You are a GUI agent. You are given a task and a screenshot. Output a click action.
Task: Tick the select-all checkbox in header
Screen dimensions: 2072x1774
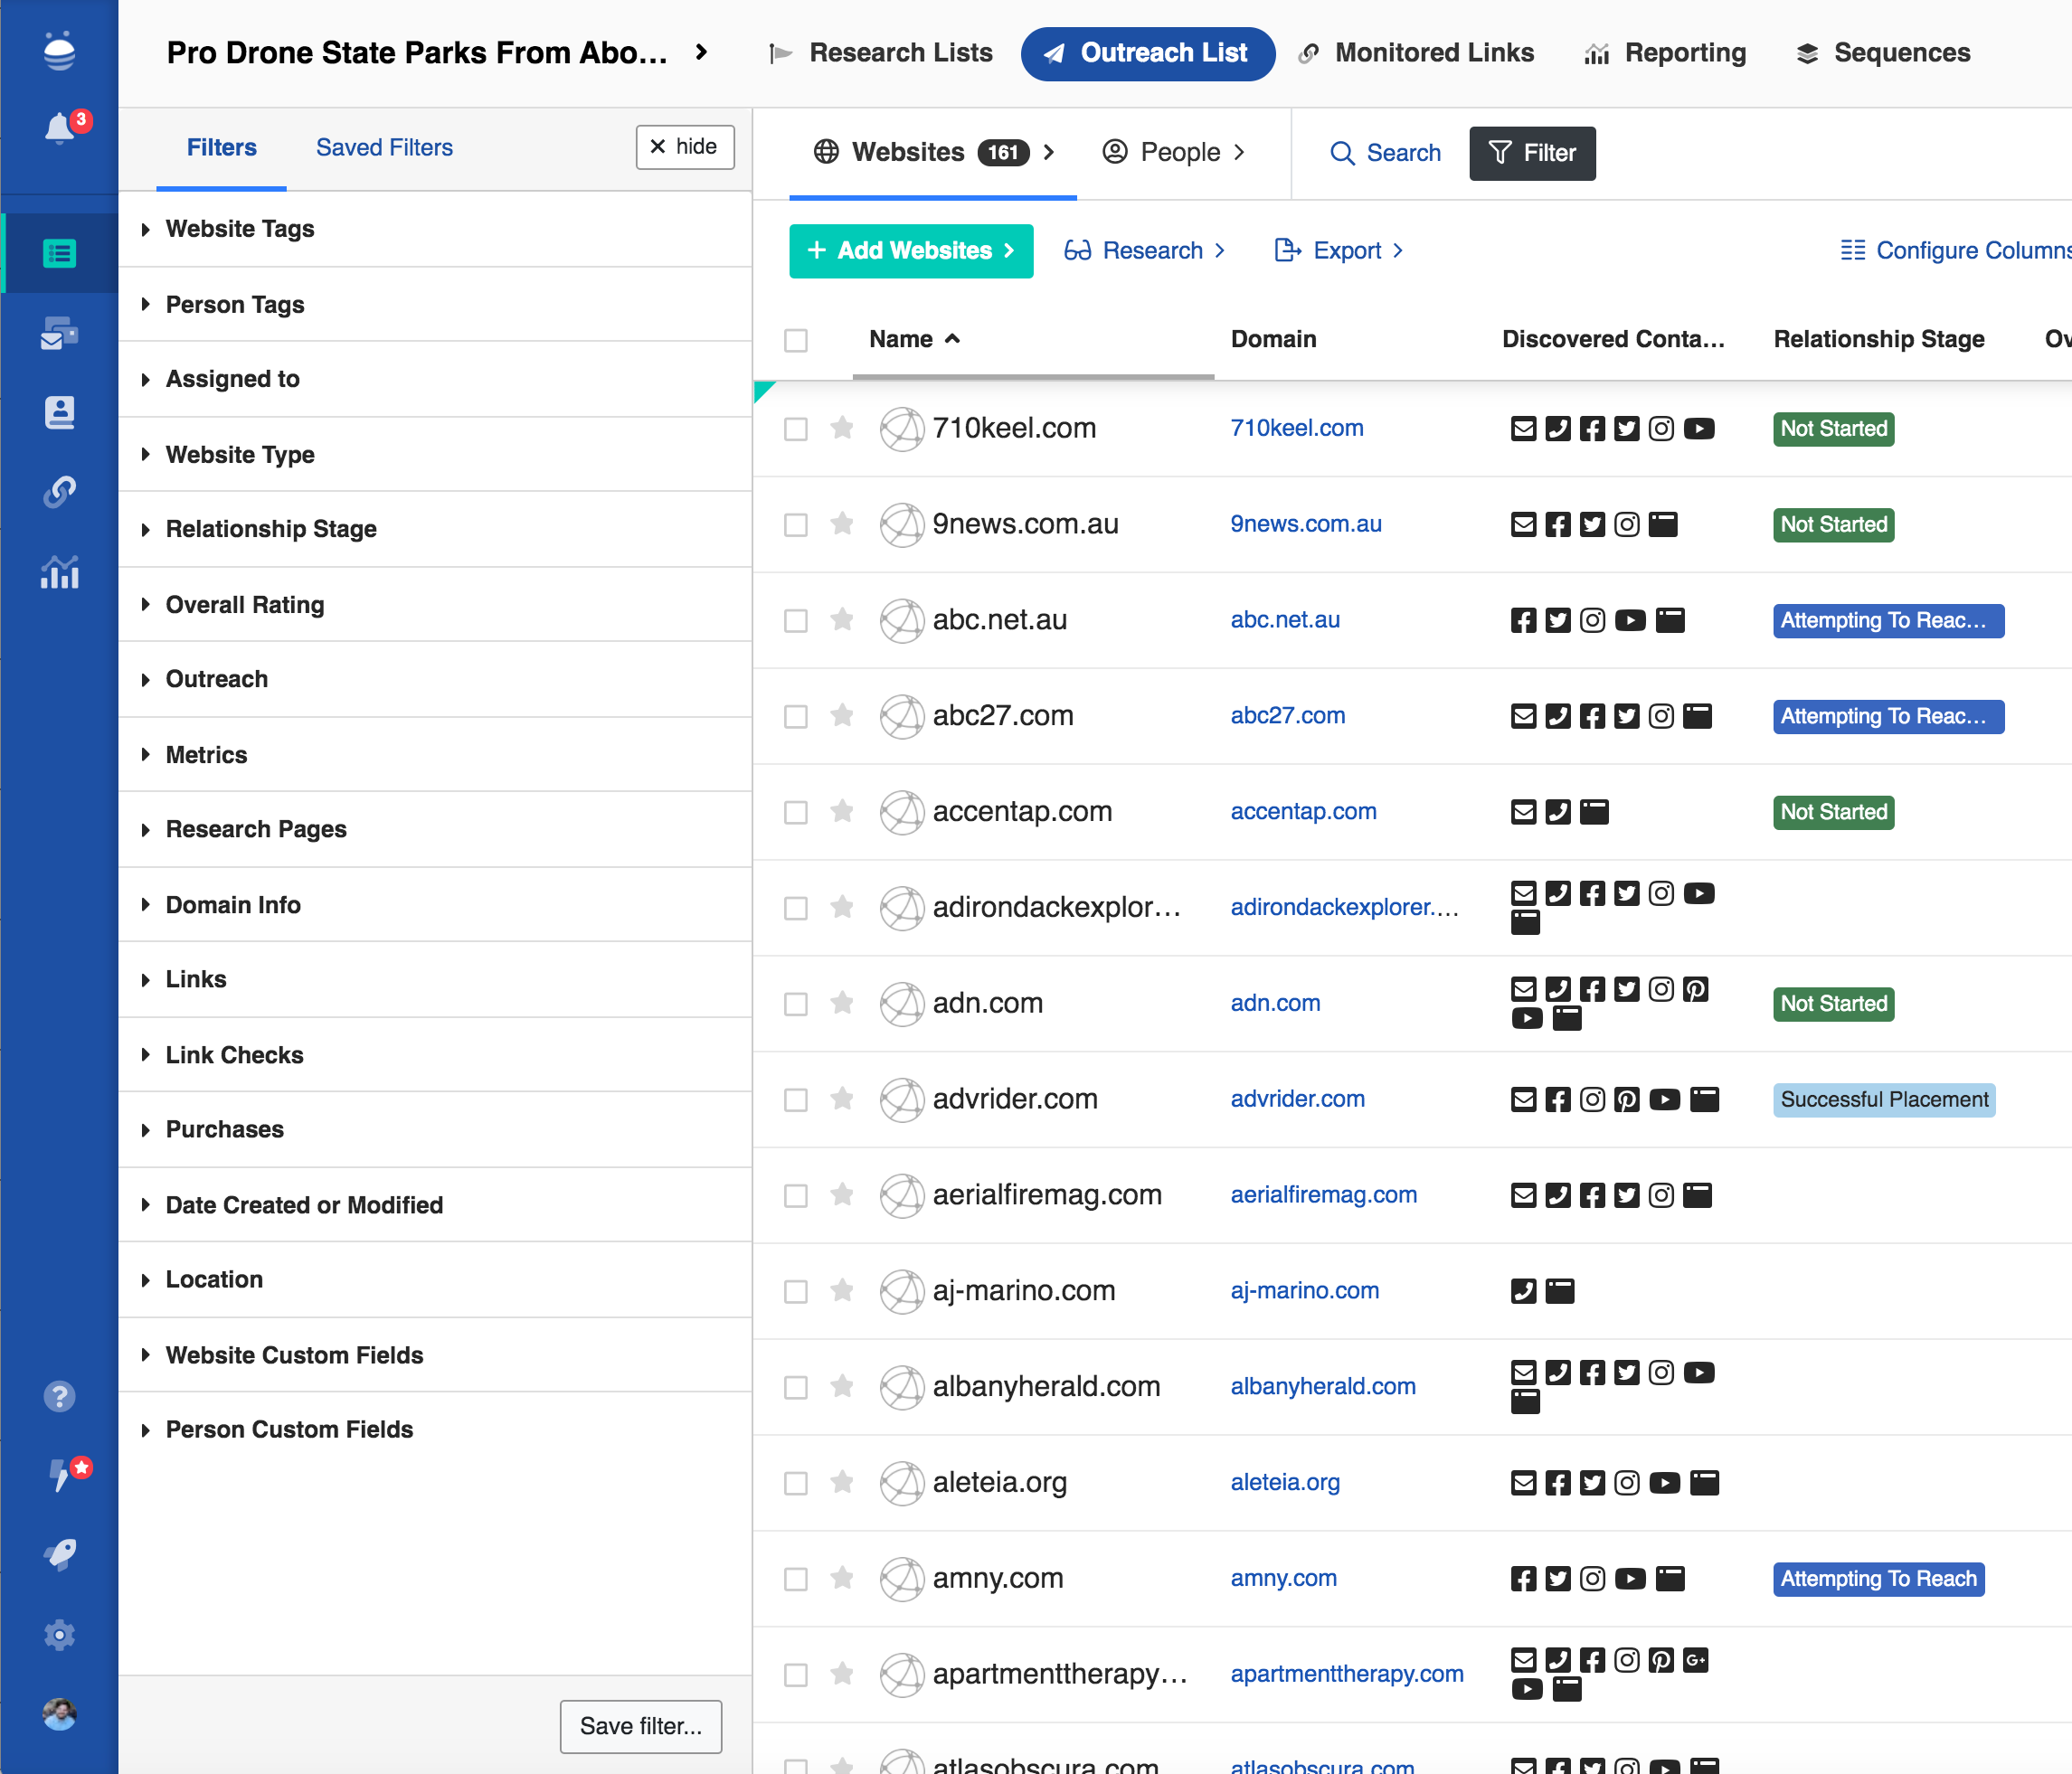(796, 340)
